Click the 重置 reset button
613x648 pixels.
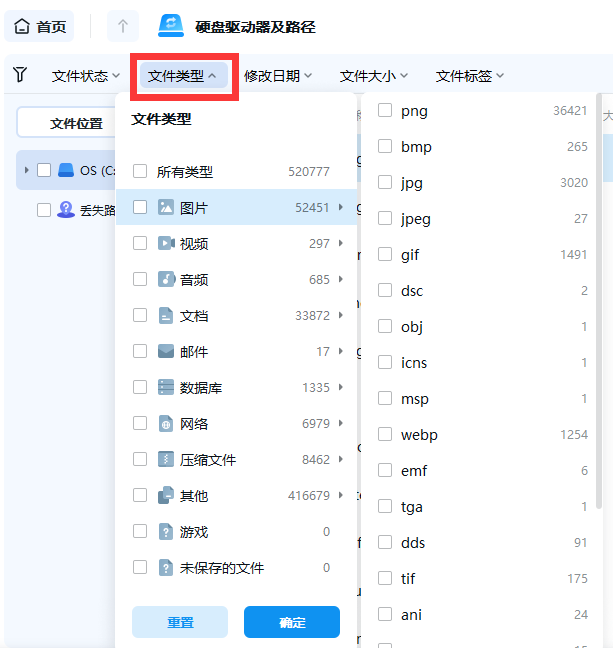tap(180, 622)
